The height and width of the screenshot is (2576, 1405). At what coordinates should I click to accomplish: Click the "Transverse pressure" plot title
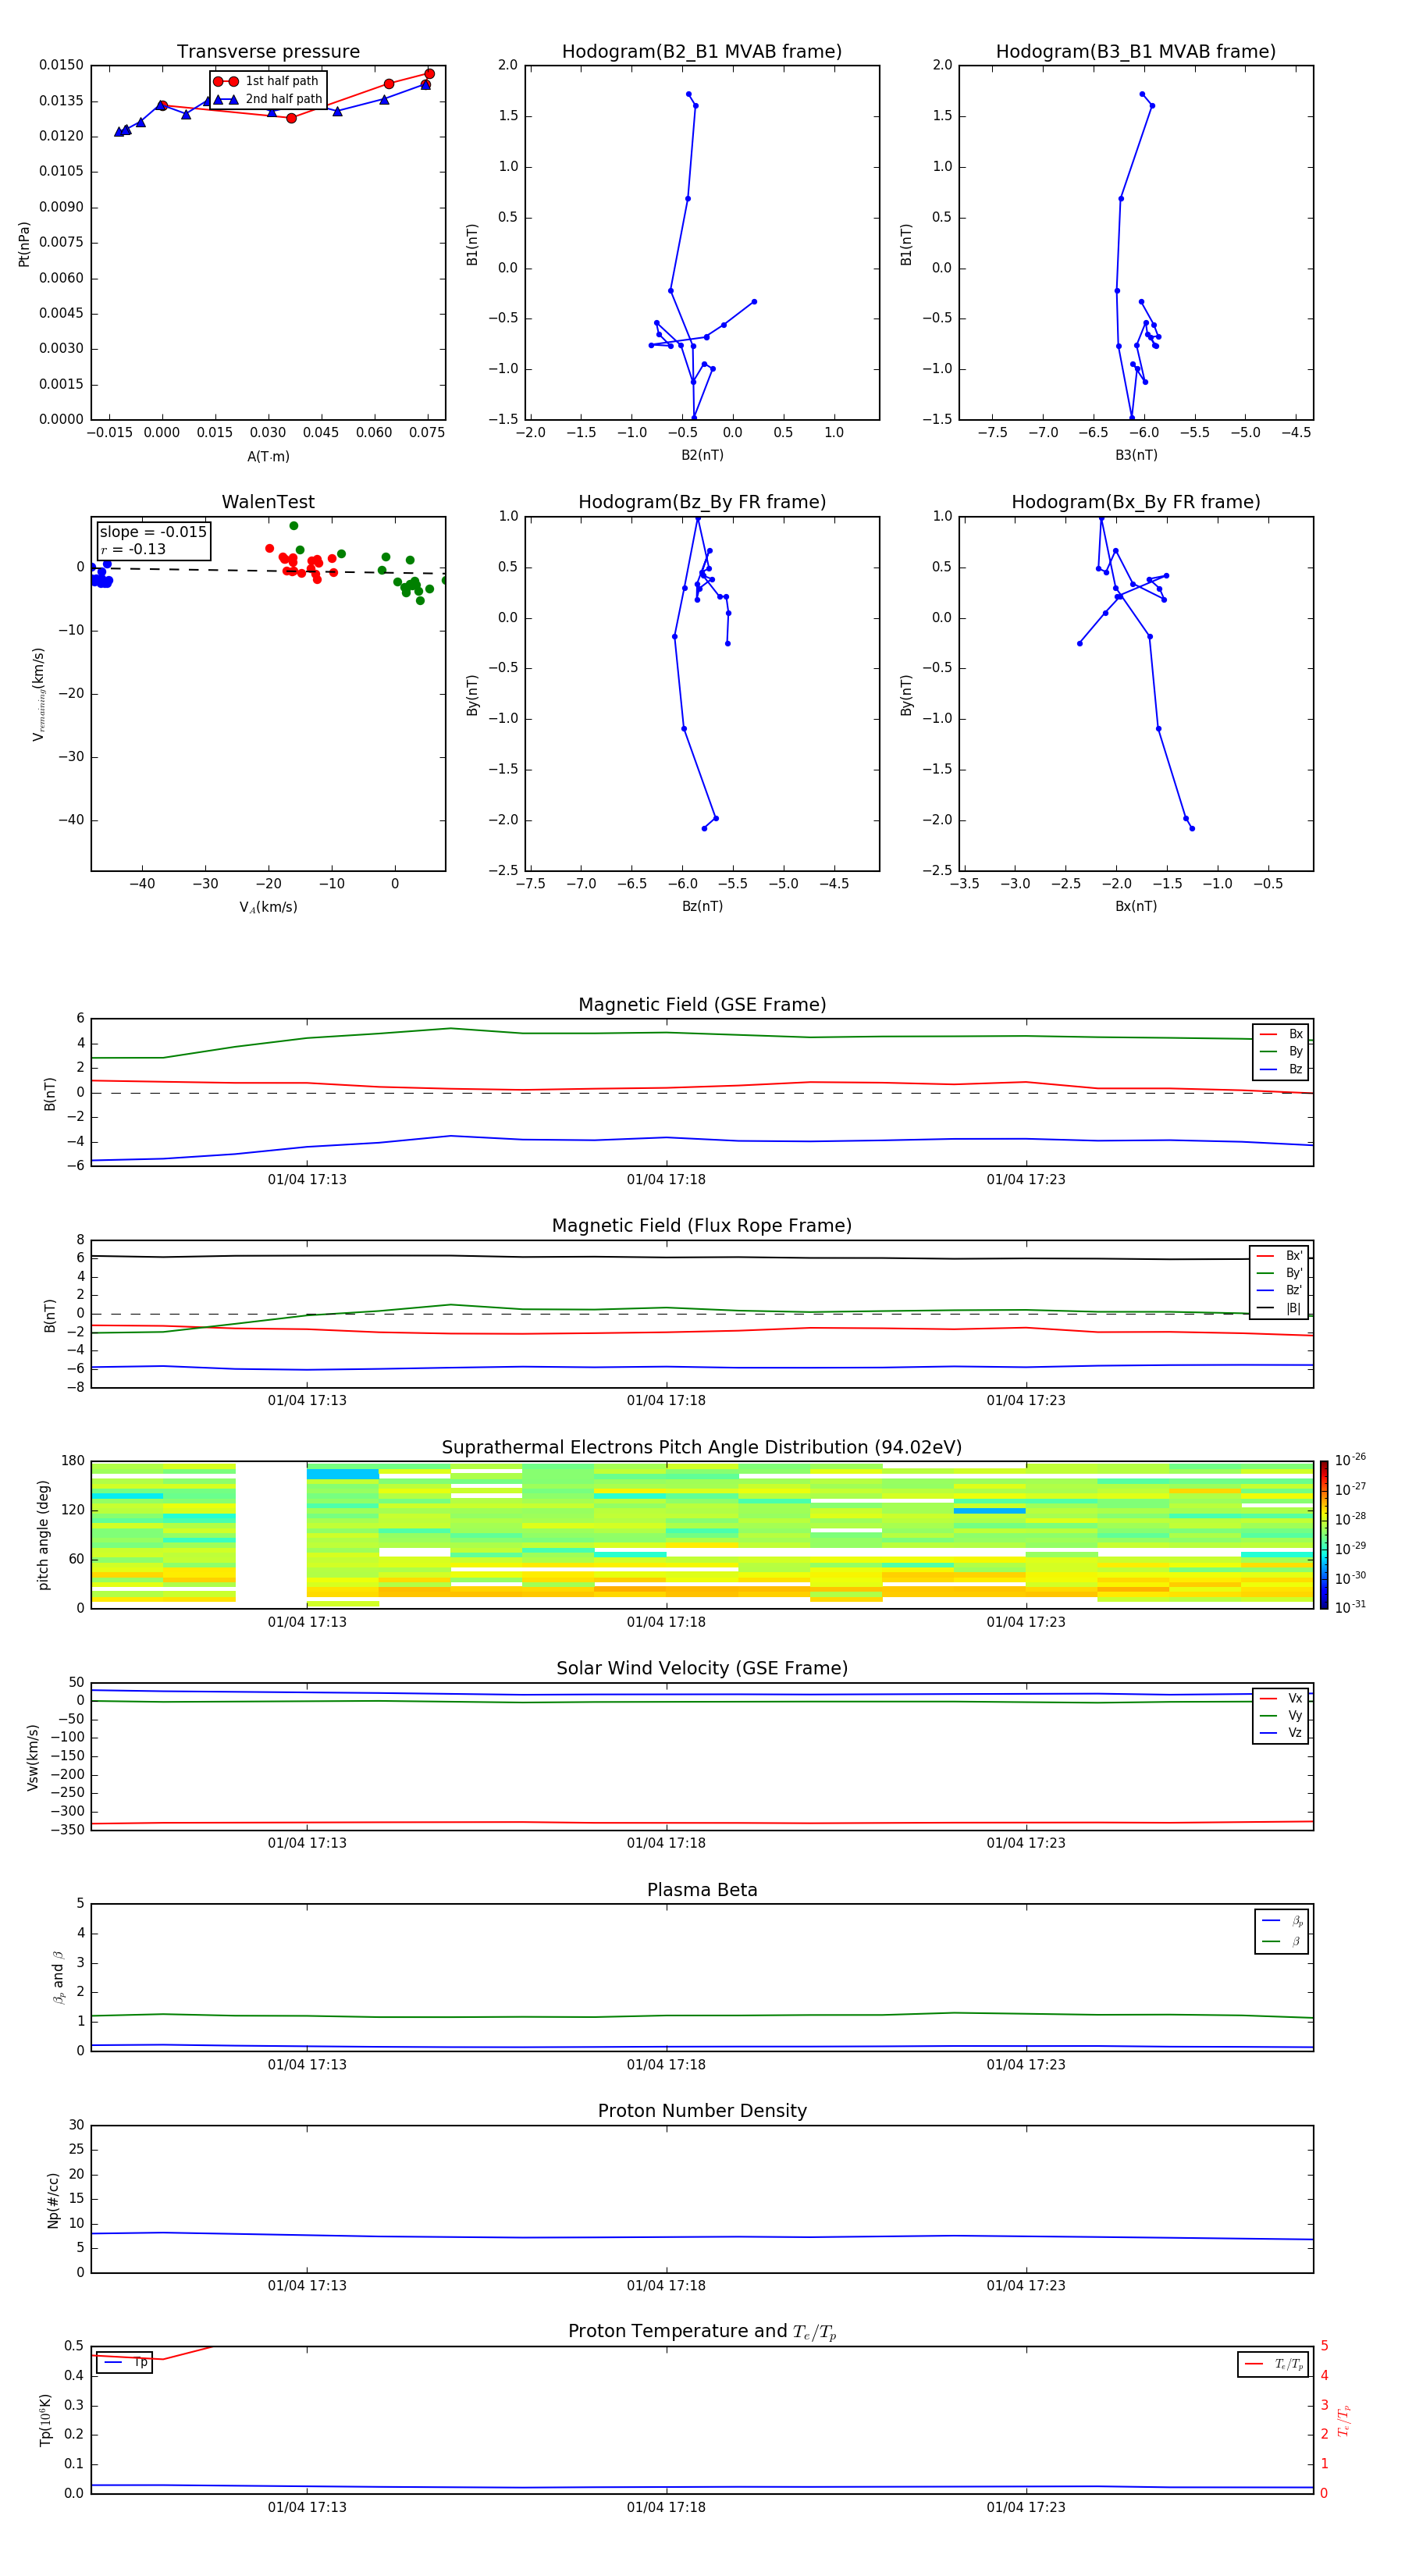coord(268,52)
